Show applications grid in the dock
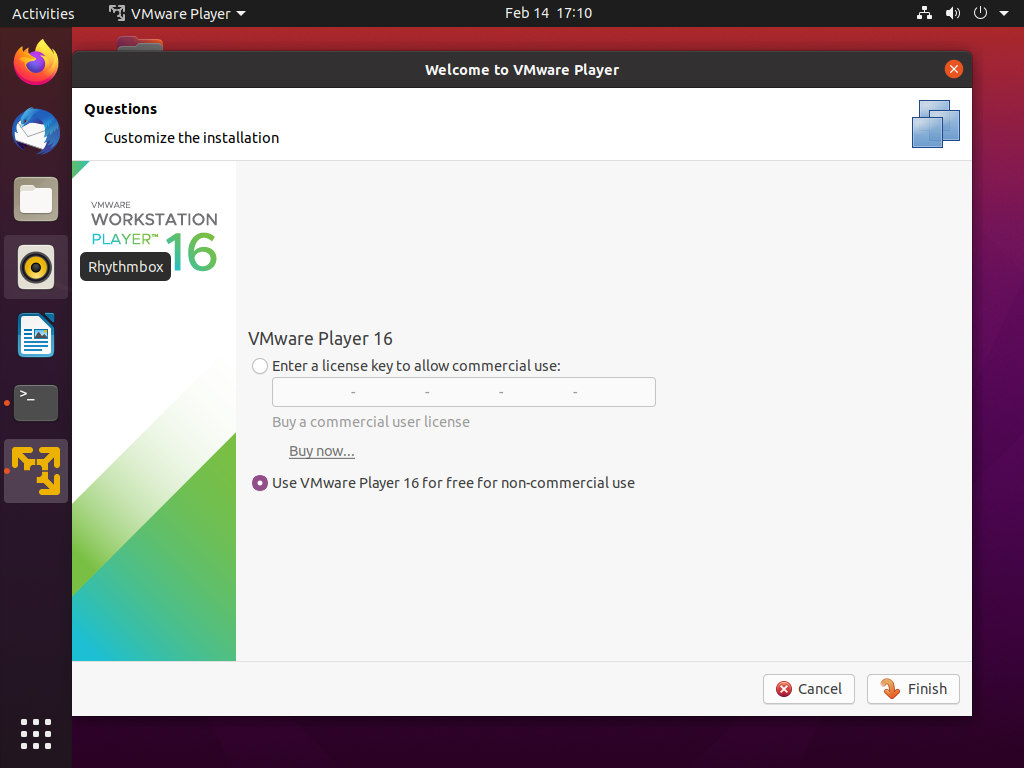 click(36, 734)
